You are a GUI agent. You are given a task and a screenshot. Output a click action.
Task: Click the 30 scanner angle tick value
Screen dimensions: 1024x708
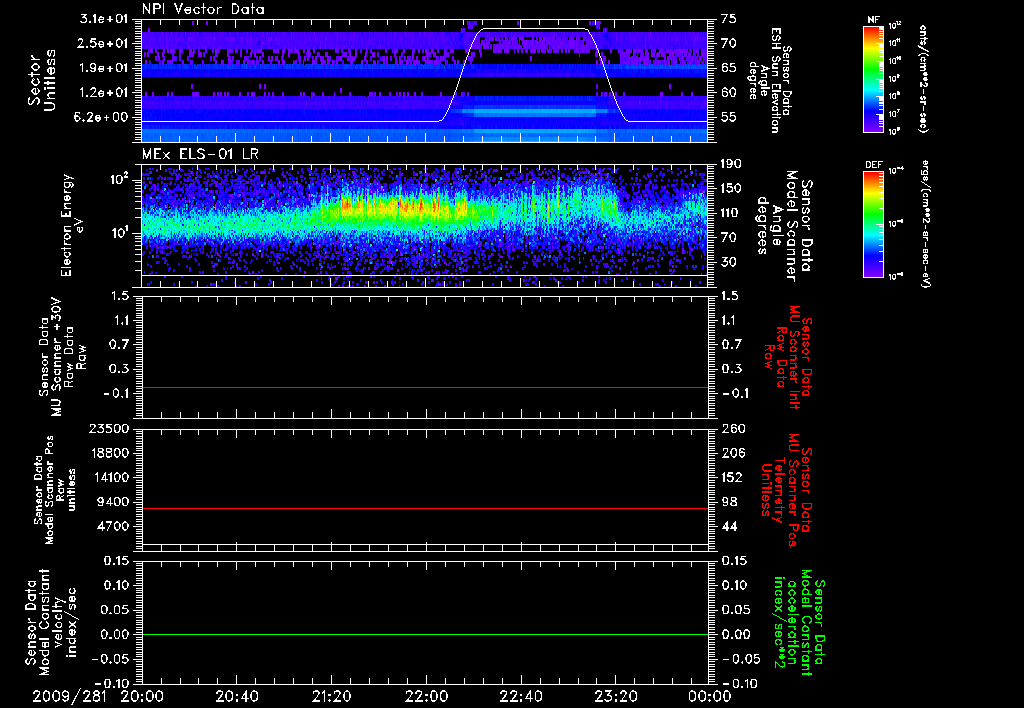click(729, 262)
